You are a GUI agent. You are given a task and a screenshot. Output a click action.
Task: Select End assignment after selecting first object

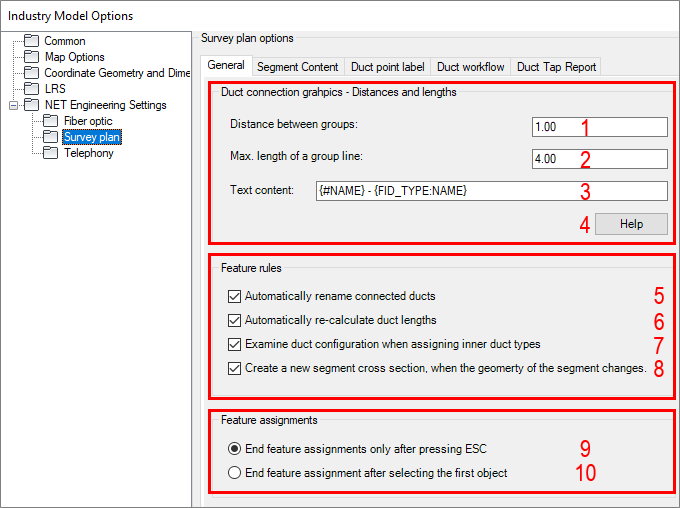click(x=234, y=472)
